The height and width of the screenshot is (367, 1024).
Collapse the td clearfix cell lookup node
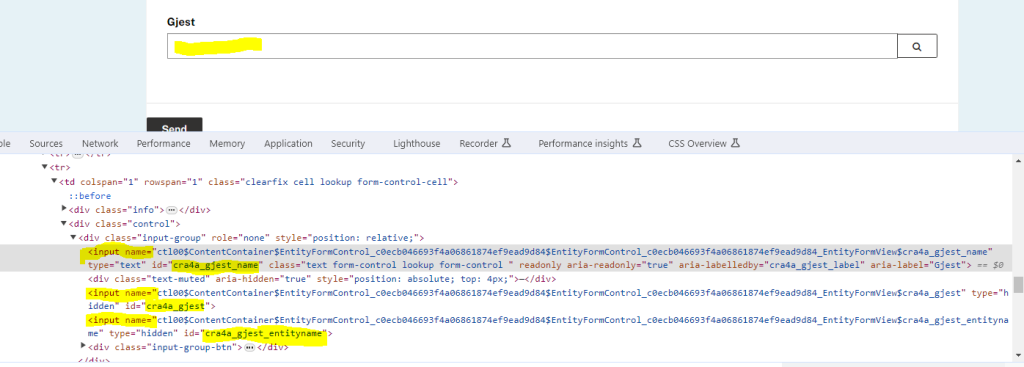pyautogui.click(x=55, y=182)
